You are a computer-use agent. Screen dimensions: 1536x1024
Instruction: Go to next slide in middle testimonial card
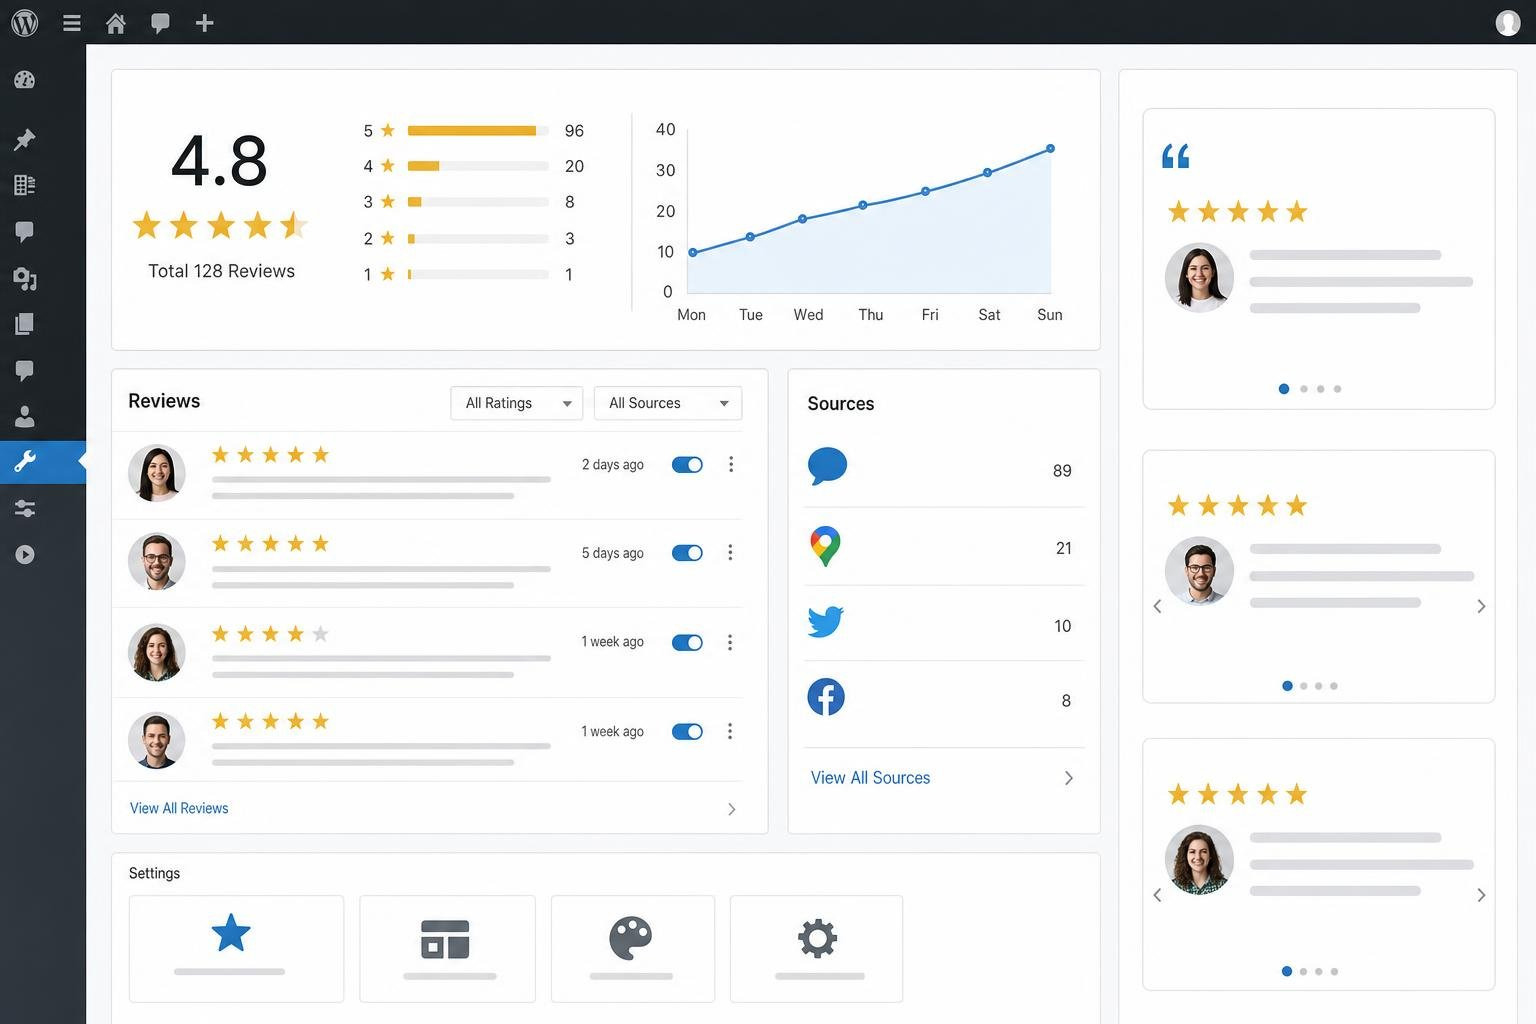[x=1481, y=606]
